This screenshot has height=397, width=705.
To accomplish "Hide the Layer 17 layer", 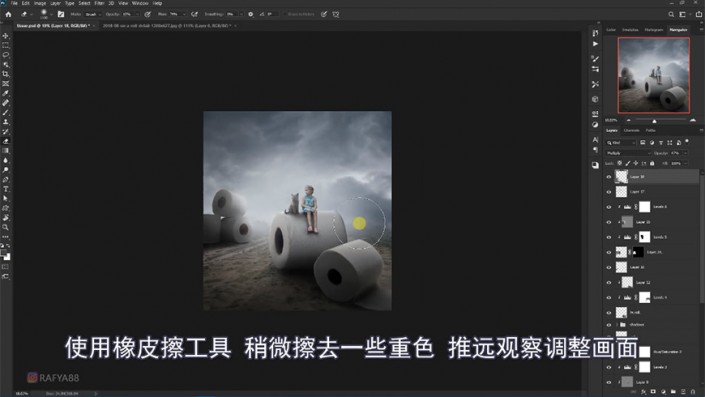I will click(609, 192).
